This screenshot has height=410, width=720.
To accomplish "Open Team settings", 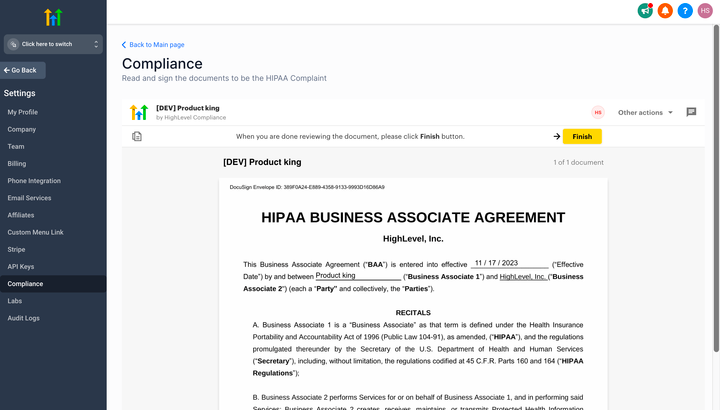I will point(16,146).
